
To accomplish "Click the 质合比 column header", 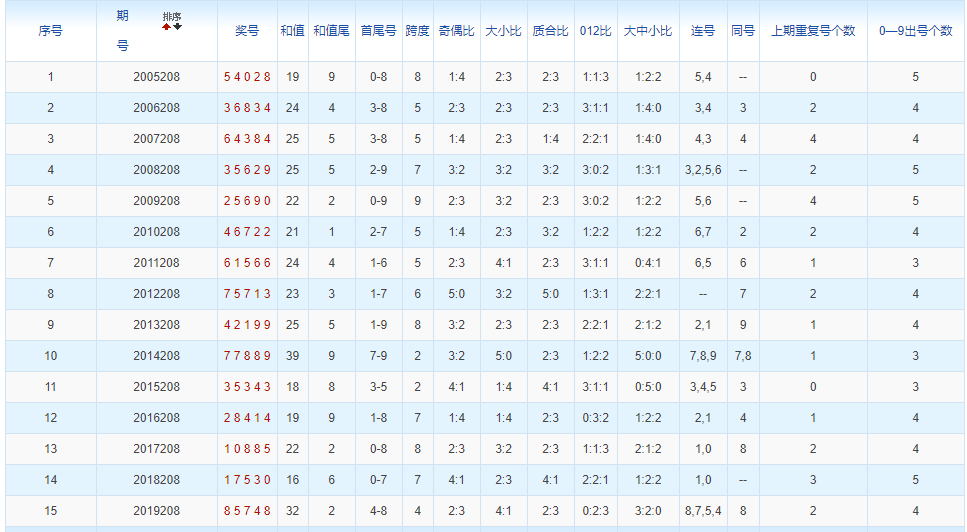I will (x=551, y=31).
